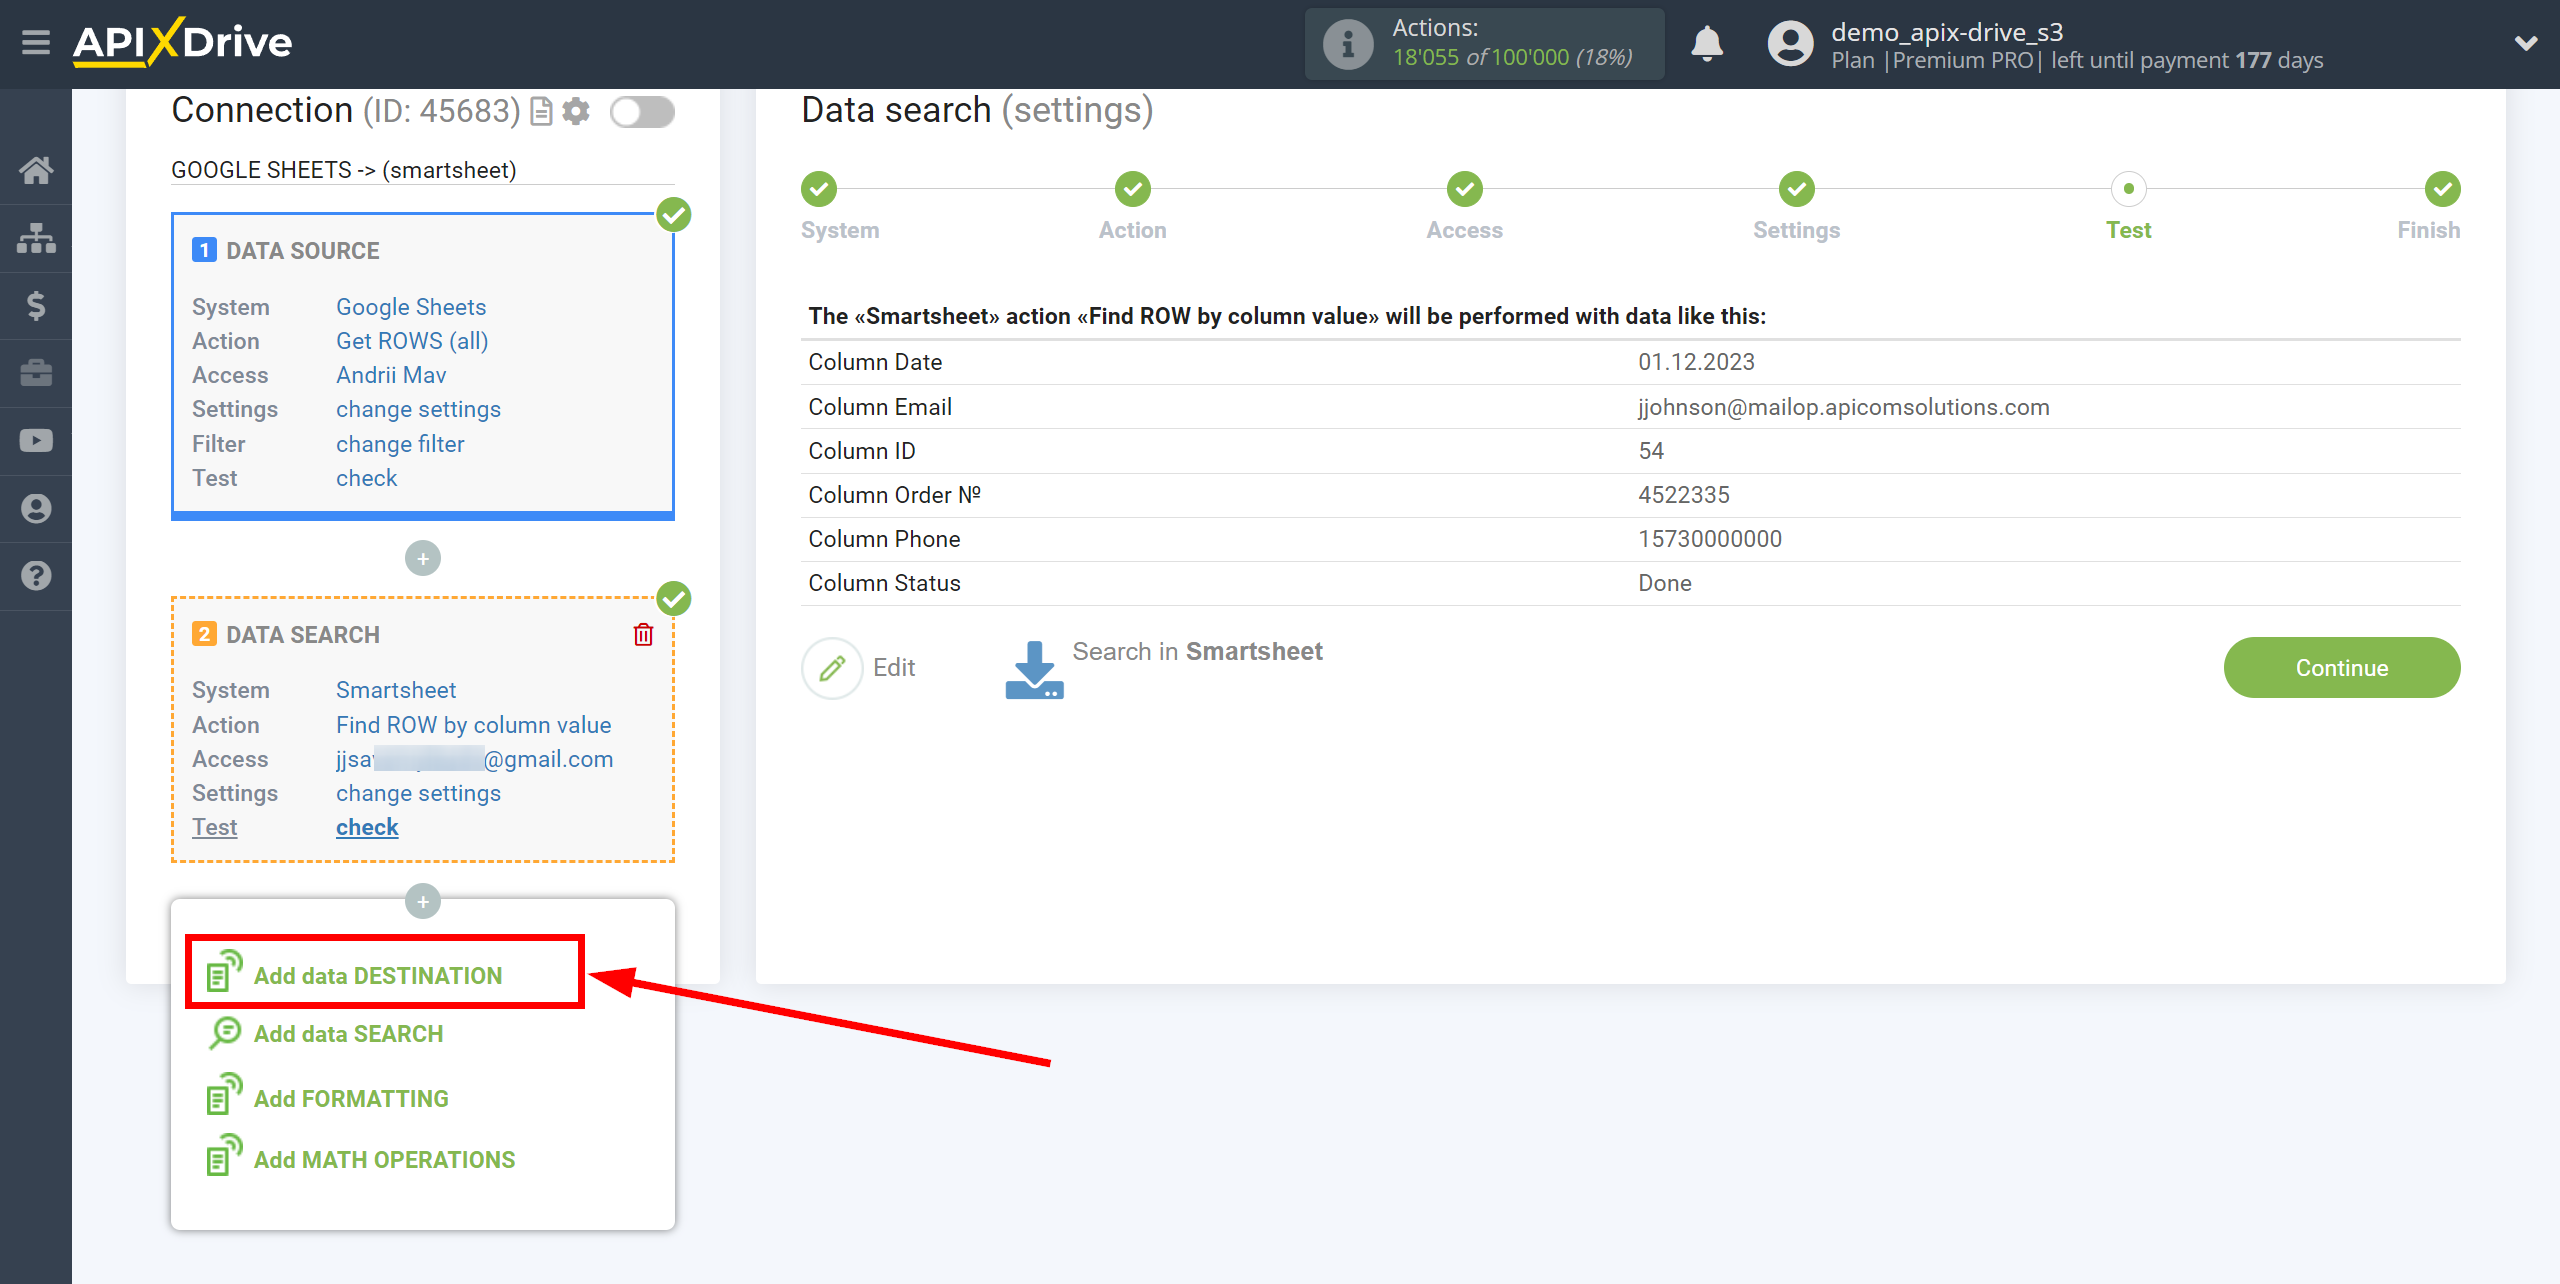Click the Add data DESTINATION icon
Viewport: 2560px width, 1284px height.
coord(224,971)
